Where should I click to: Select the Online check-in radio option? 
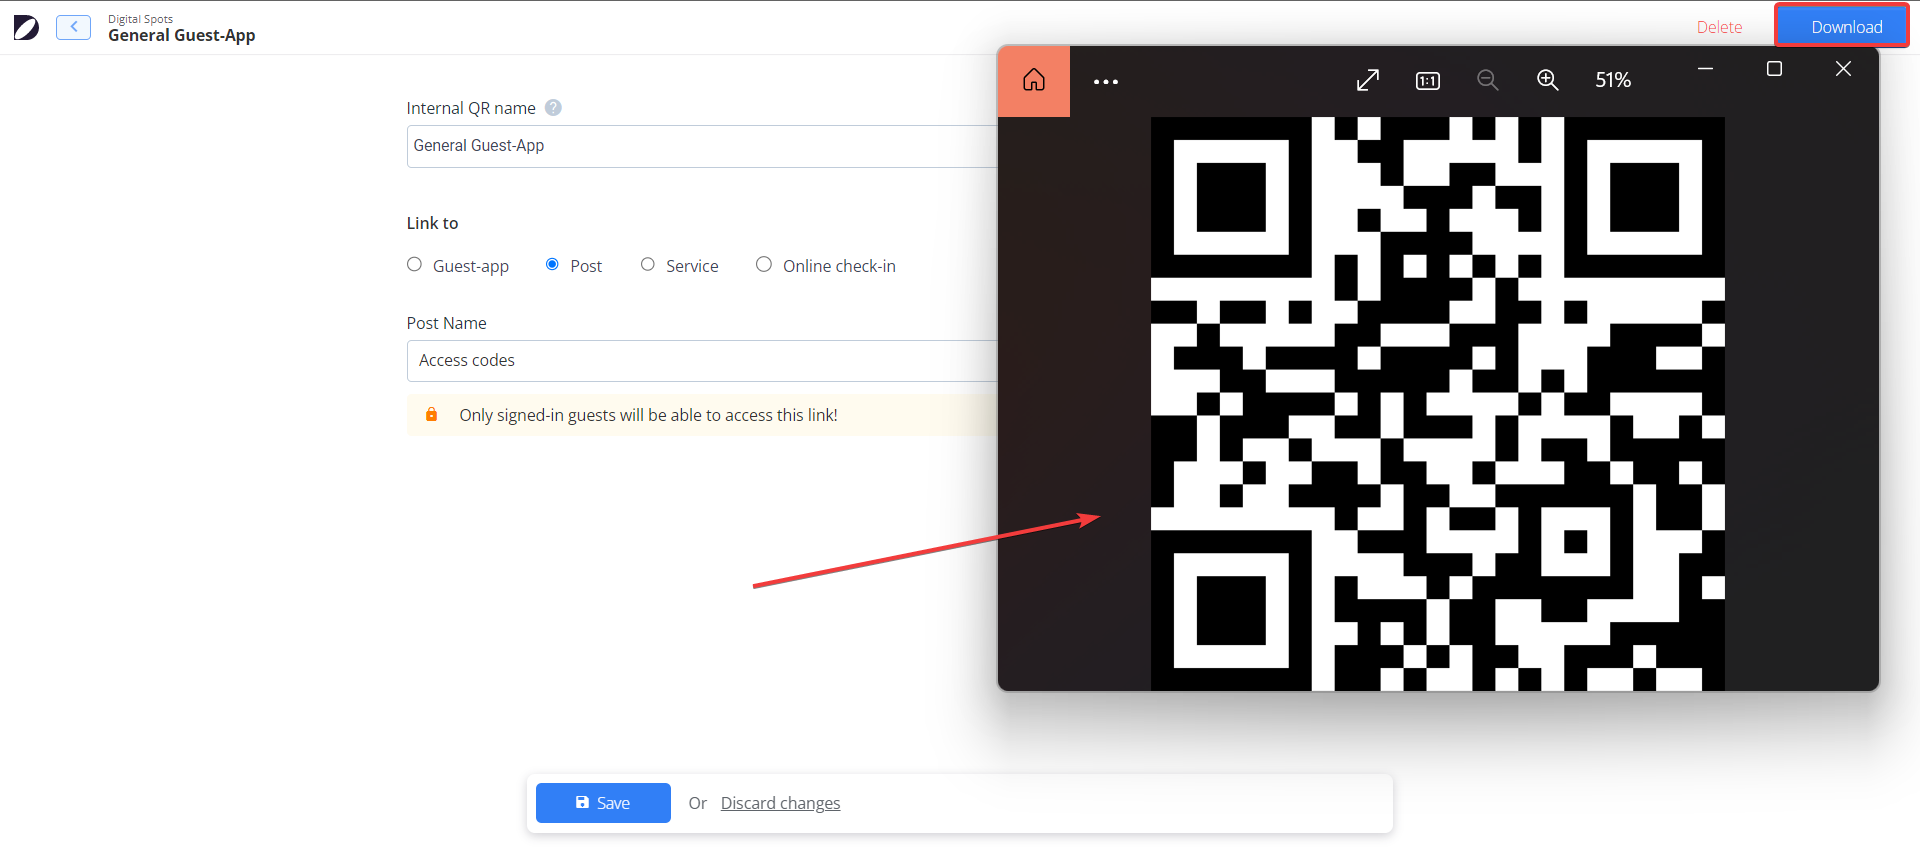[764, 264]
